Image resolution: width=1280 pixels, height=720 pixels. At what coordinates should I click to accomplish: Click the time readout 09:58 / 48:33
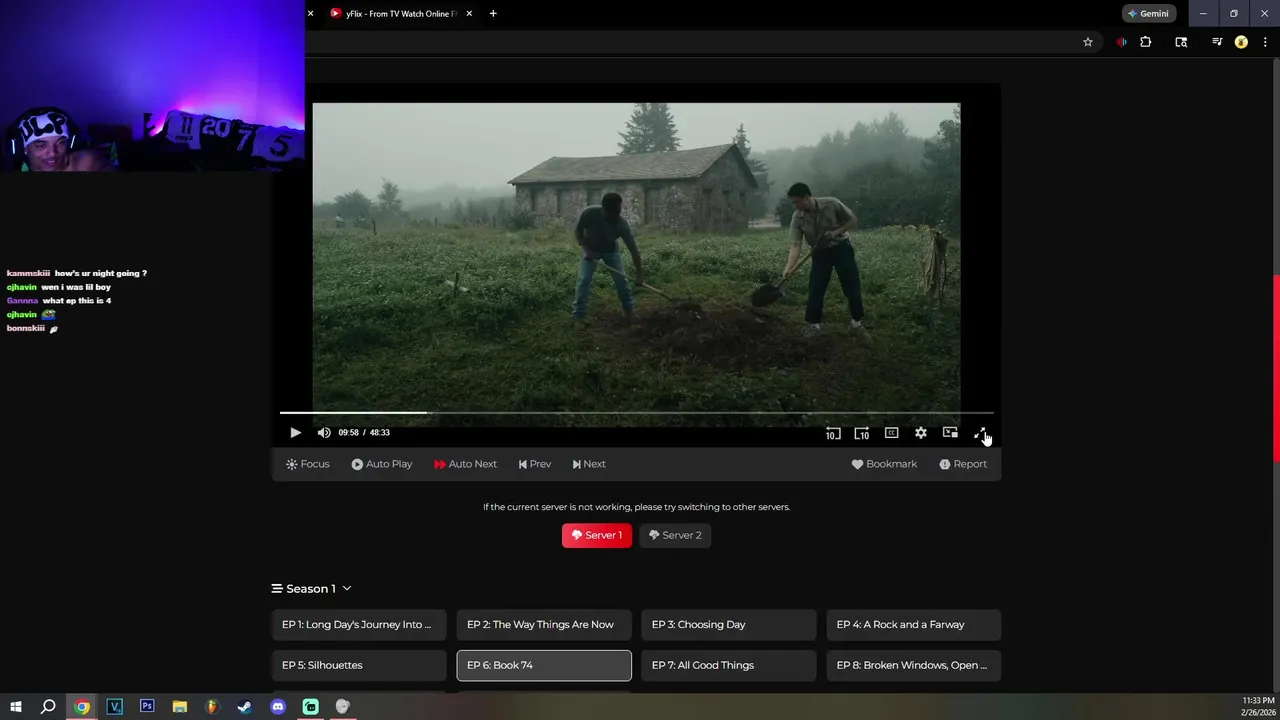(x=364, y=433)
